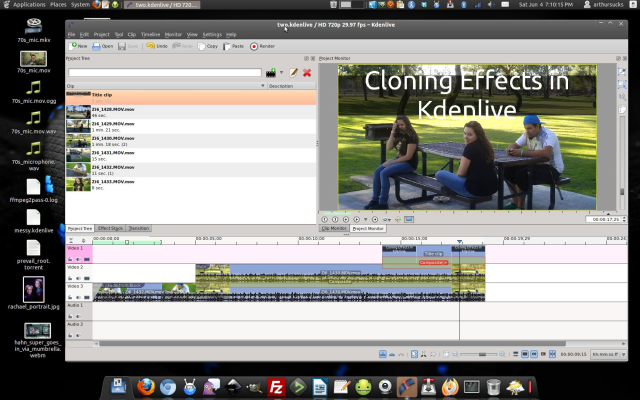Mute audio on Video 2 track
This screenshot has height=400, width=640.
pyautogui.click(x=78, y=278)
